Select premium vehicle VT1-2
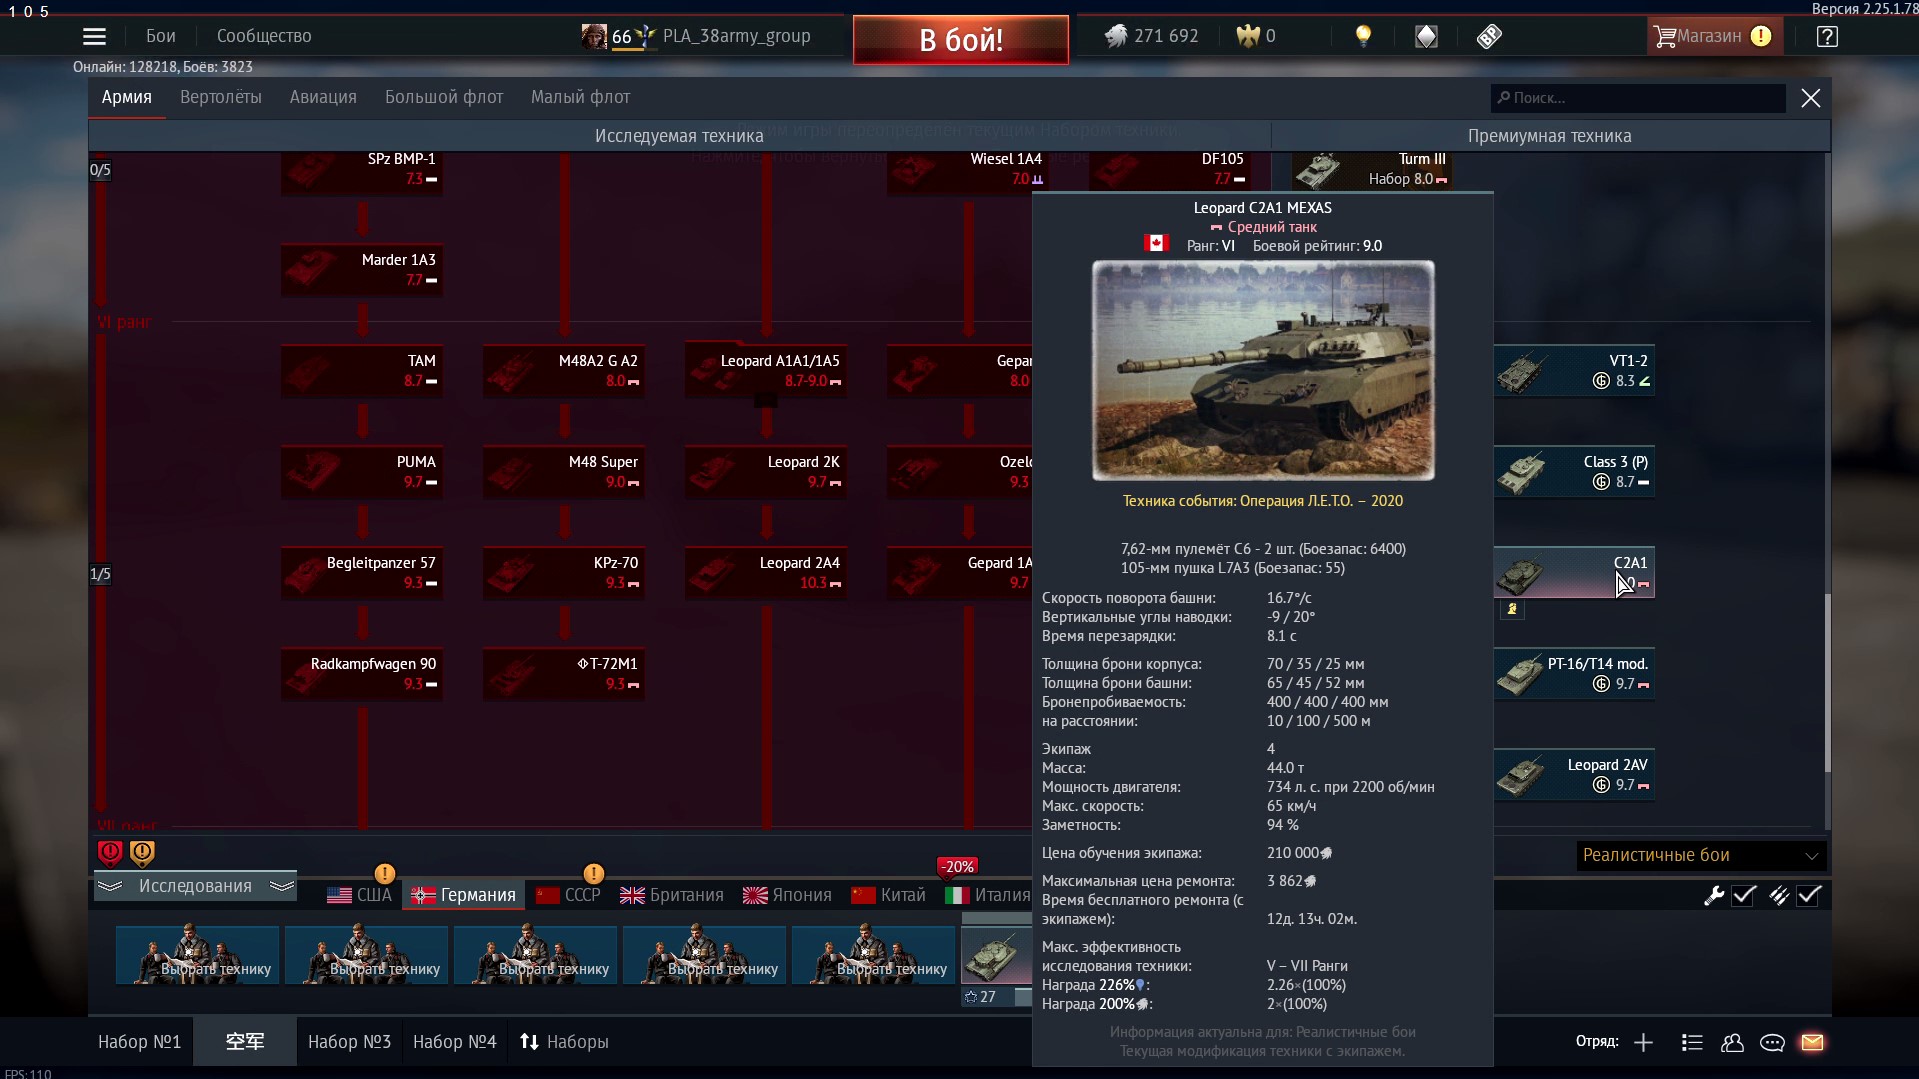 click(1574, 371)
